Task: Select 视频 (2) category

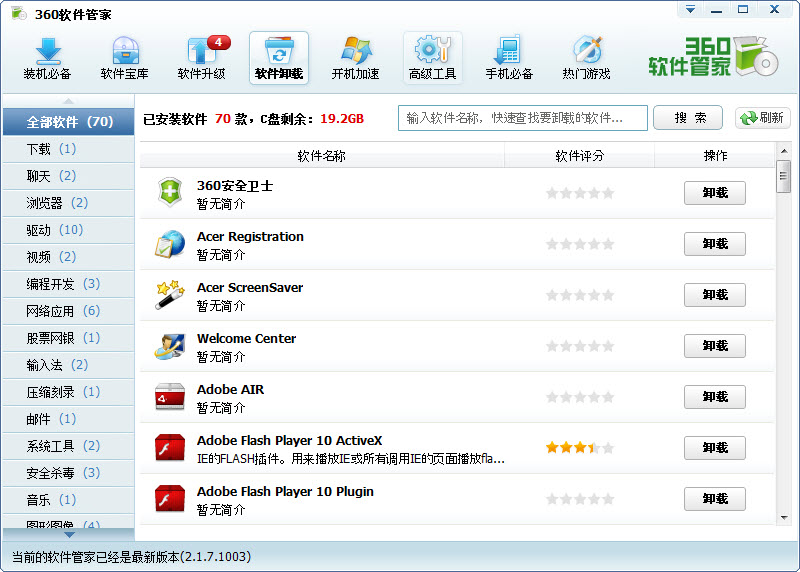Action: click(68, 257)
